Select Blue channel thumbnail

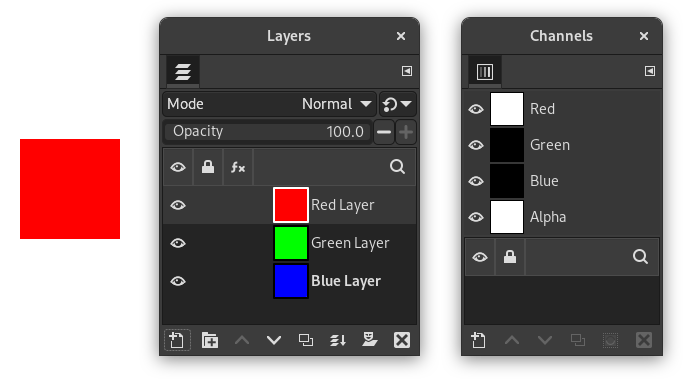pos(507,181)
